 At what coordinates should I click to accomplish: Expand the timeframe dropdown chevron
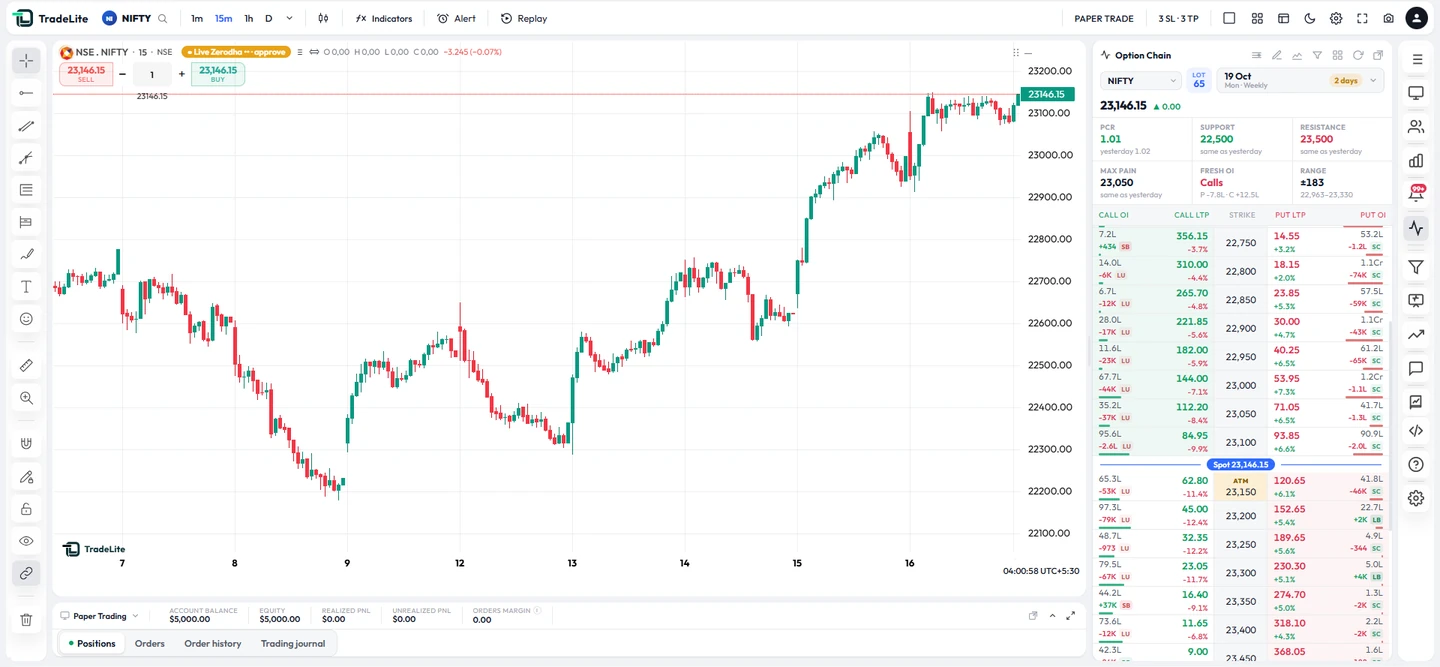[290, 18]
